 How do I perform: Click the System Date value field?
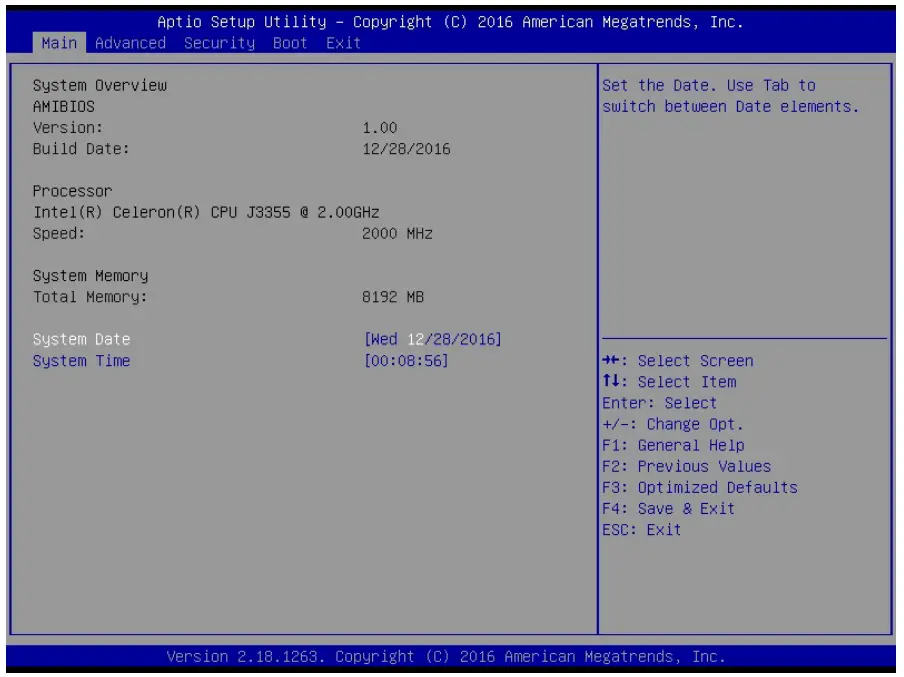point(432,339)
